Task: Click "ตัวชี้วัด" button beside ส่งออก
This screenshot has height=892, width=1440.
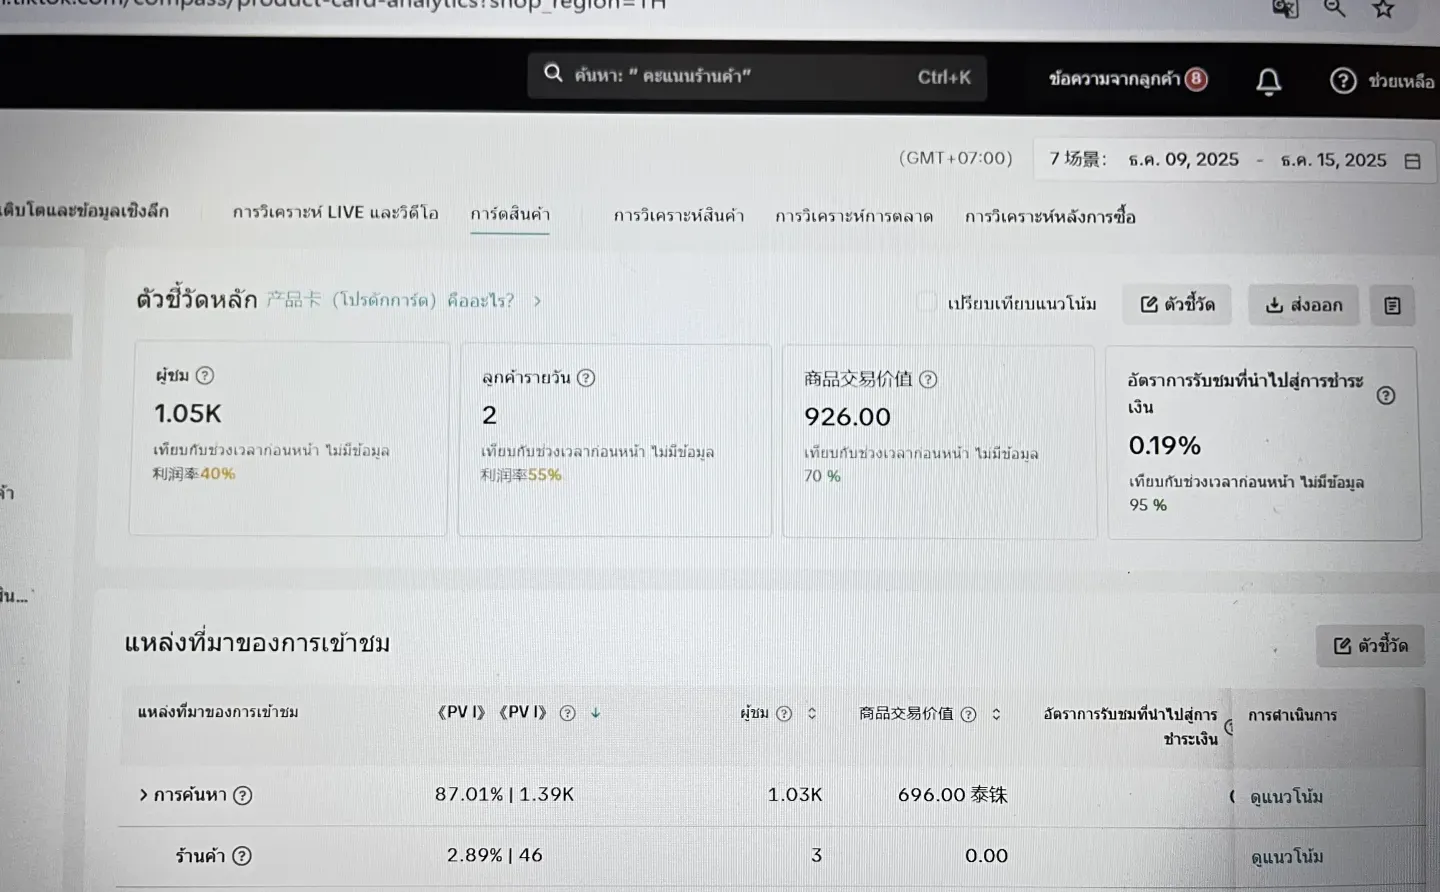Action: click(1177, 305)
